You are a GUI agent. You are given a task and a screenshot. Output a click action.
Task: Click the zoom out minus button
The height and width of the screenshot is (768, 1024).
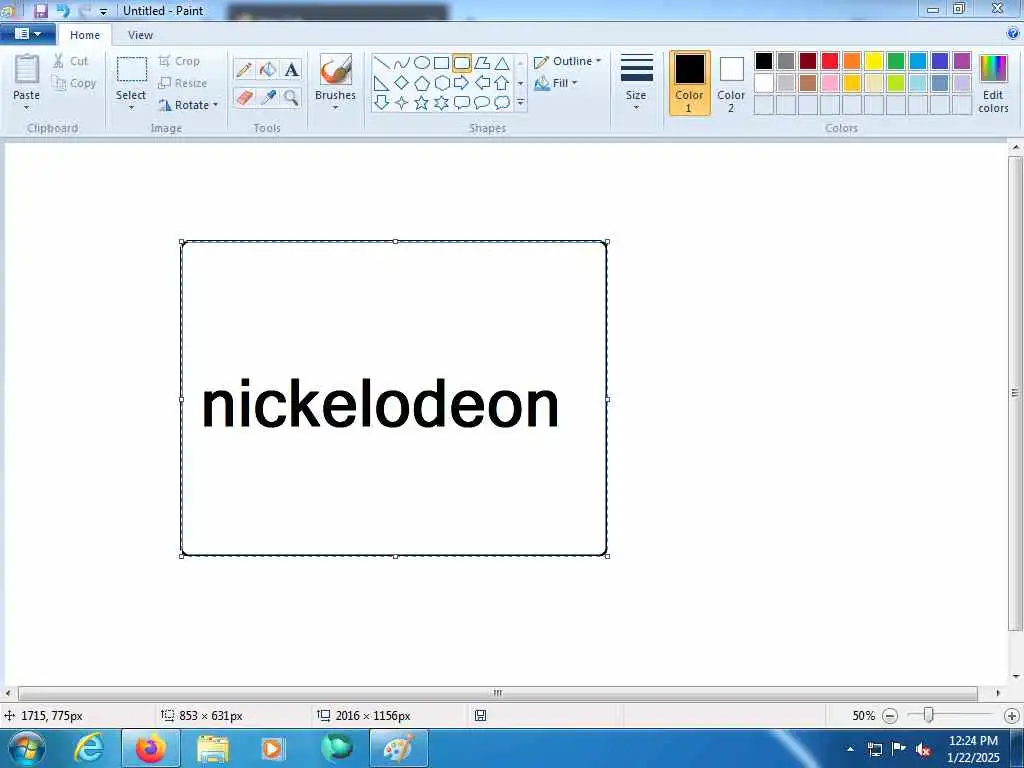tap(889, 716)
